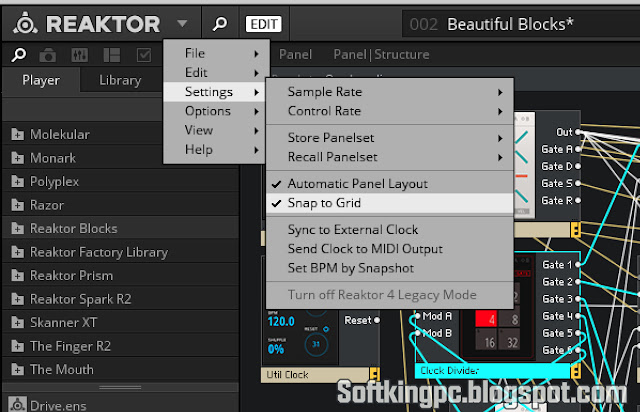
Task: Open the mixer sliders panel icon
Action: [80, 55]
